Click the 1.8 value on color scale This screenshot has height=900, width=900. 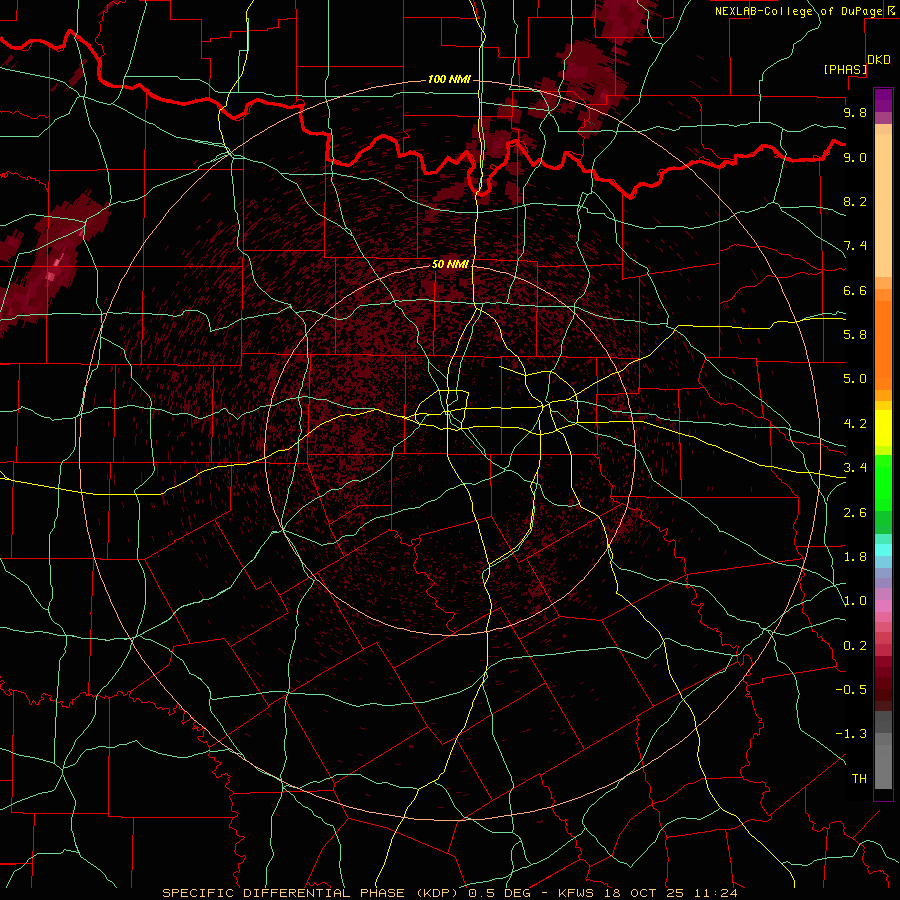click(855, 557)
